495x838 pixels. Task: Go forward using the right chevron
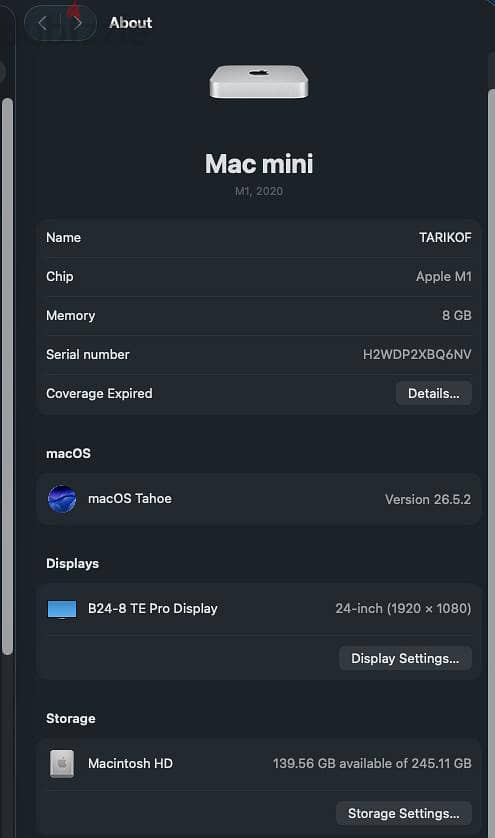pos(79,23)
